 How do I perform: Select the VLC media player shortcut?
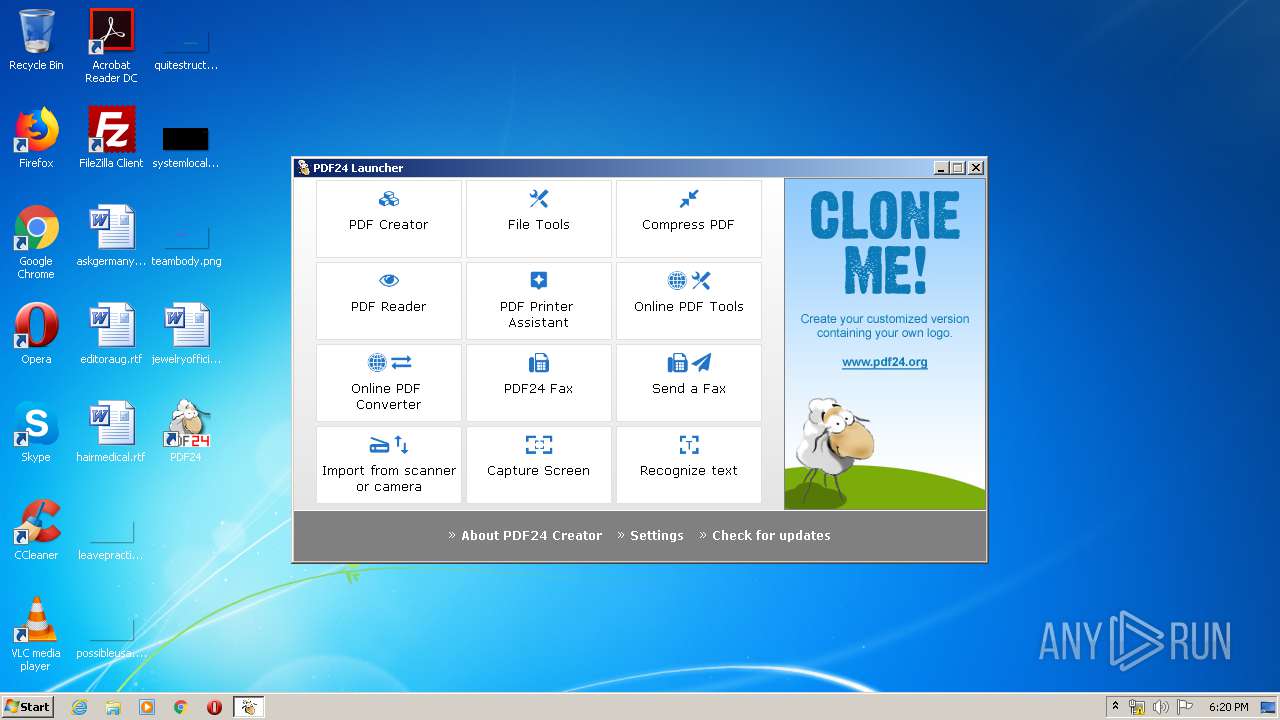[x=36, y=634]
